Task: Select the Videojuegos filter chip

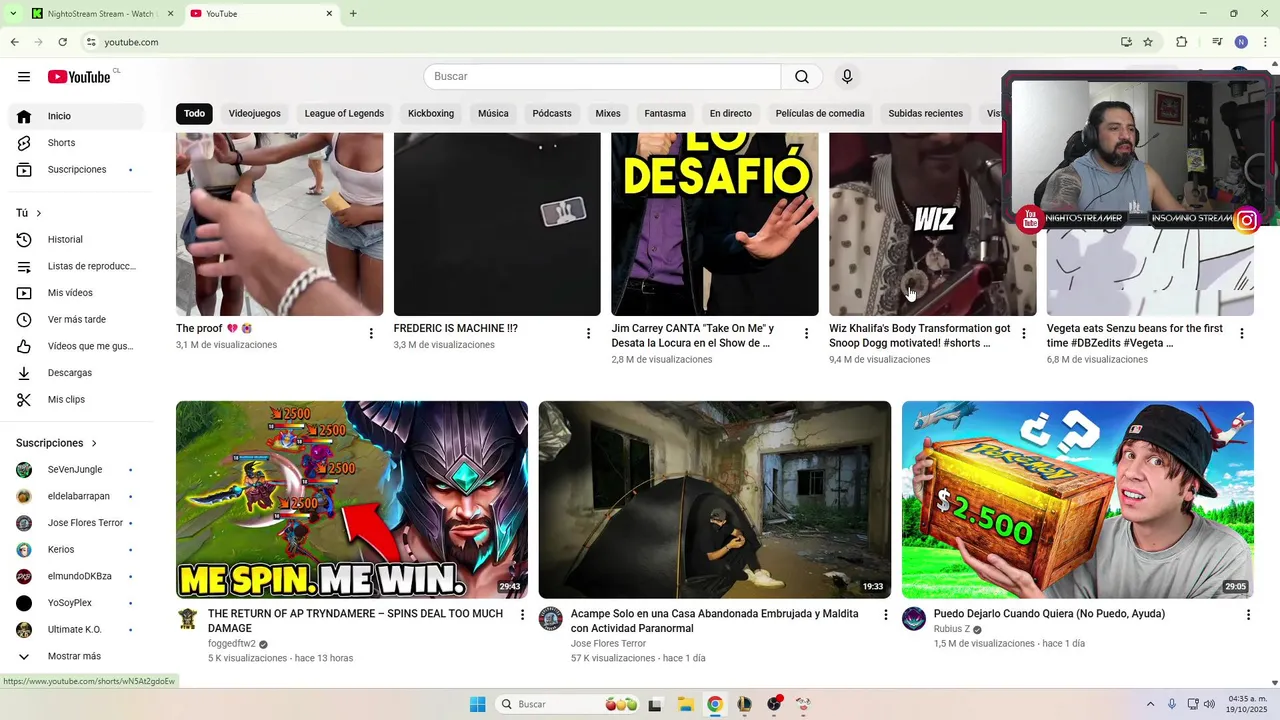Action: pos(255,114)
